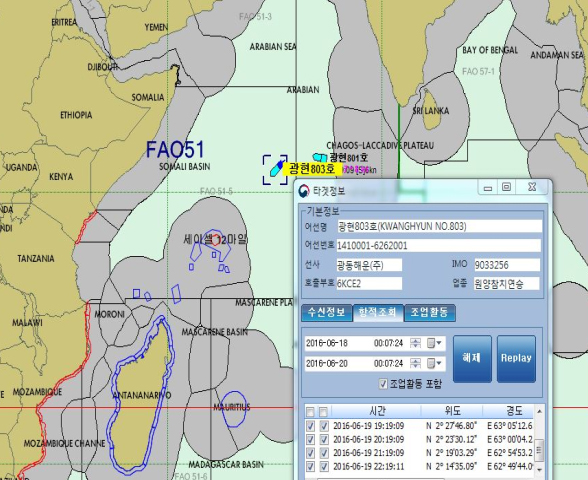
Task: Expand end date calendar dropdown arrow
Action: tap(439, 363)
